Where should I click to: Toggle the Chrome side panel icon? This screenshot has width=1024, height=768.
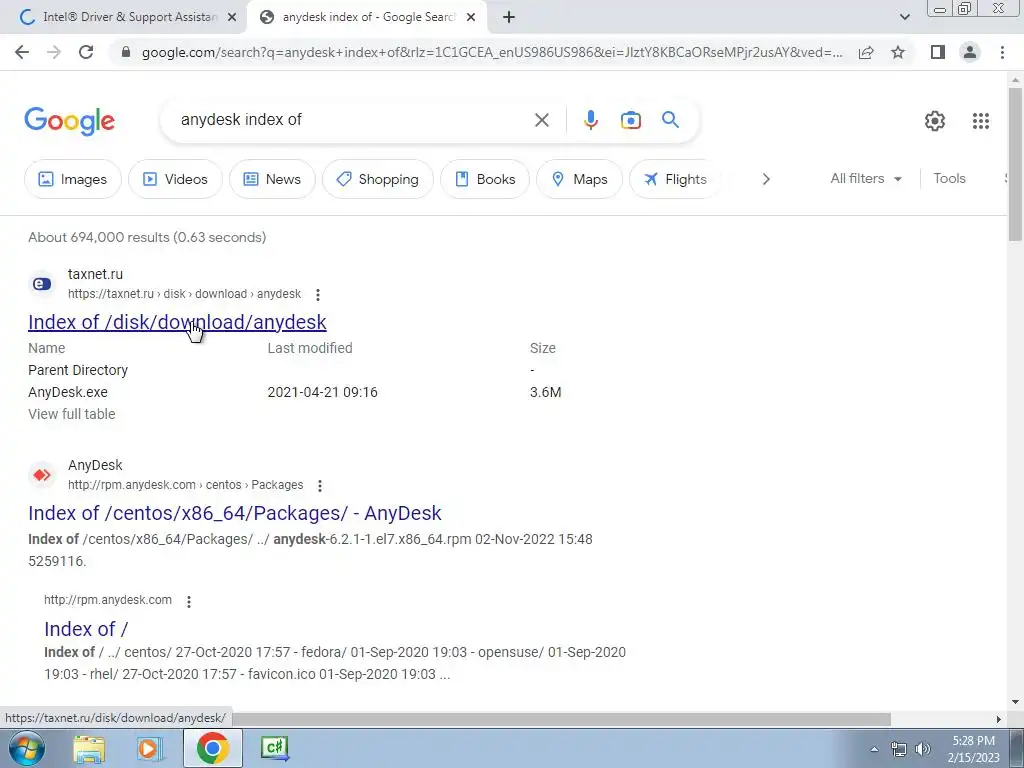point(938,52)
